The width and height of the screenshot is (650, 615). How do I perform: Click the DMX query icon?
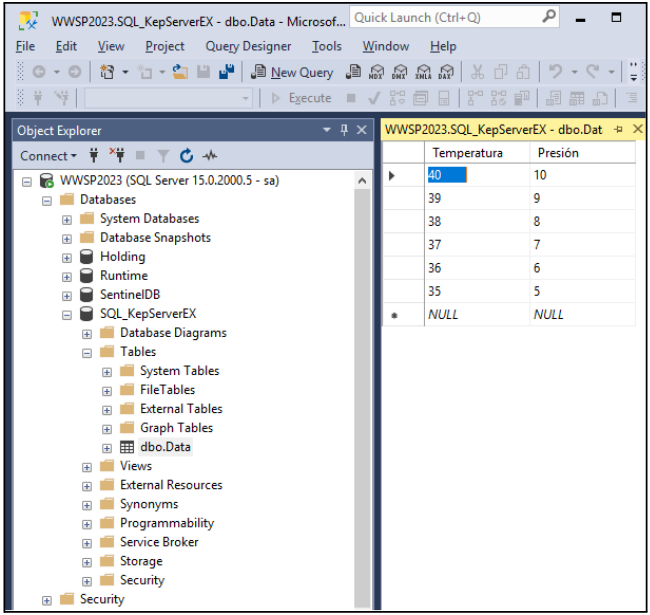(400, 72)
